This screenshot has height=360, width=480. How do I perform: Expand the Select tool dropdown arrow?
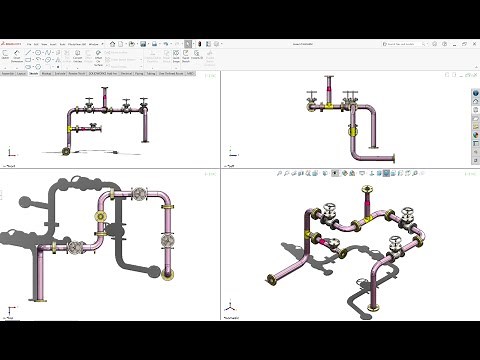pyautogui.click(x=193, y=44)
